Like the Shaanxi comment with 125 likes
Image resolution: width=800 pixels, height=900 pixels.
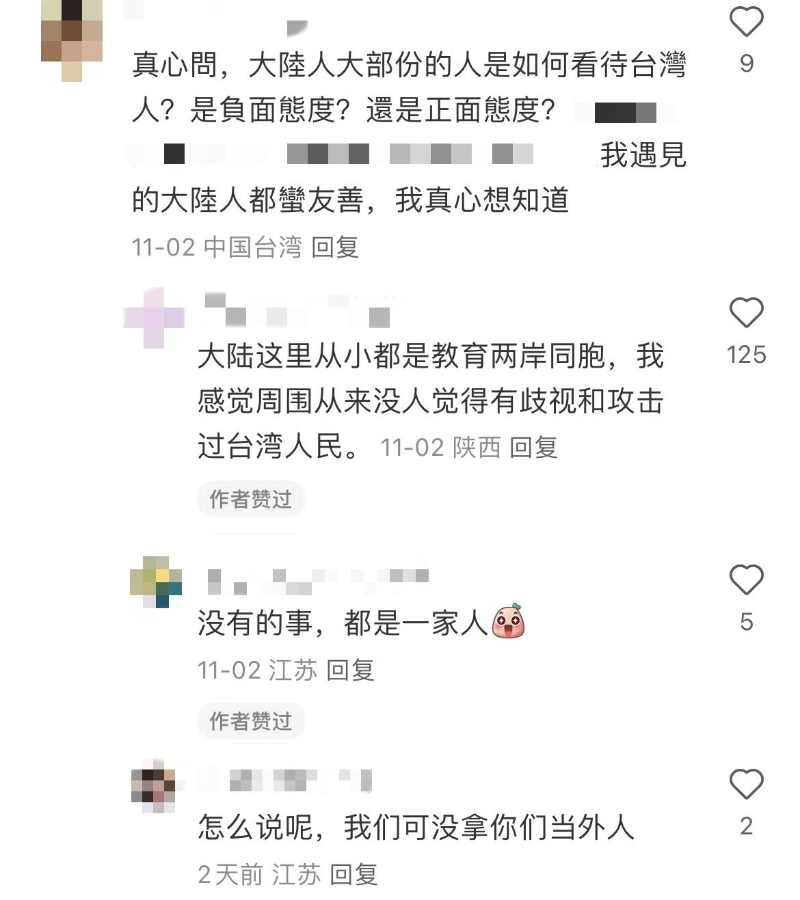pyautogui.click(x=746, y=313)
